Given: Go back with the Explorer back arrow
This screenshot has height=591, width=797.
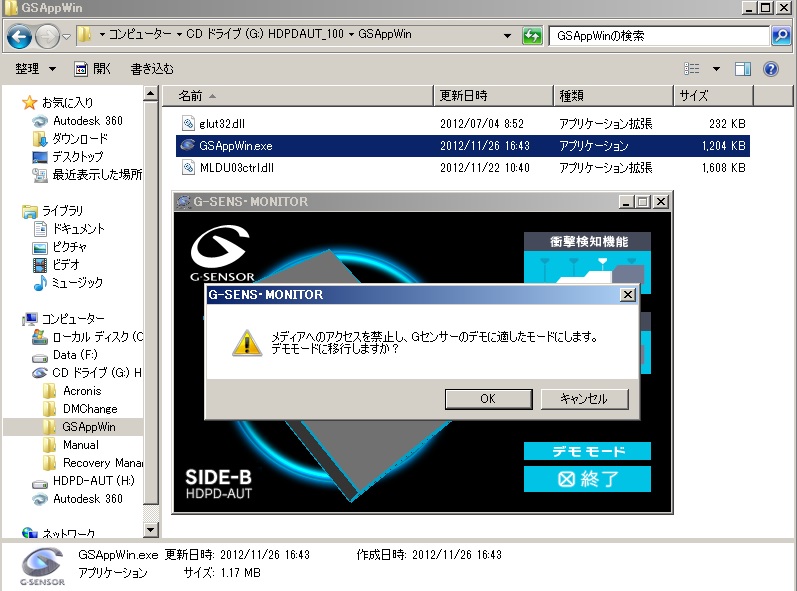Looking at the screenshot, I should coord(20,37).
